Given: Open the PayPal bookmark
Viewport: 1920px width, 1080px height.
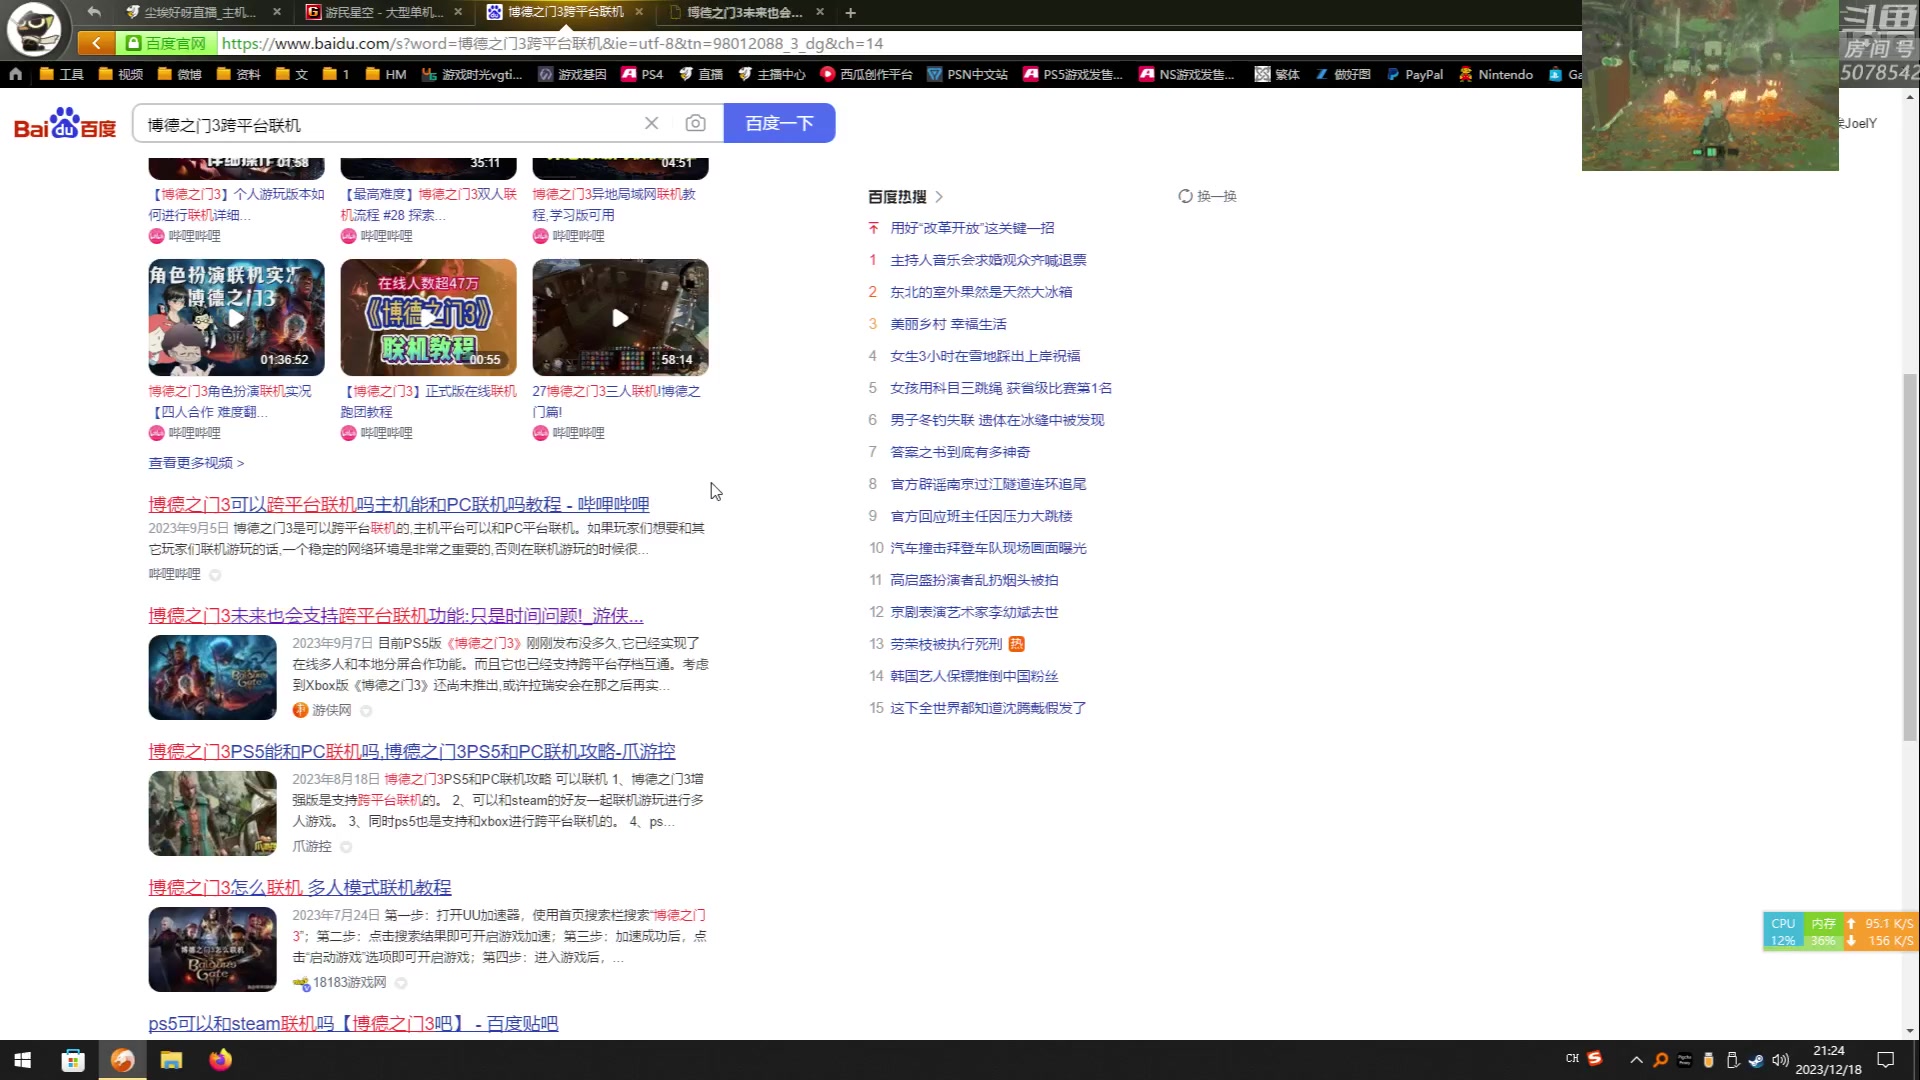Looking at the screenshot, I should click(x=1414, y=74).
